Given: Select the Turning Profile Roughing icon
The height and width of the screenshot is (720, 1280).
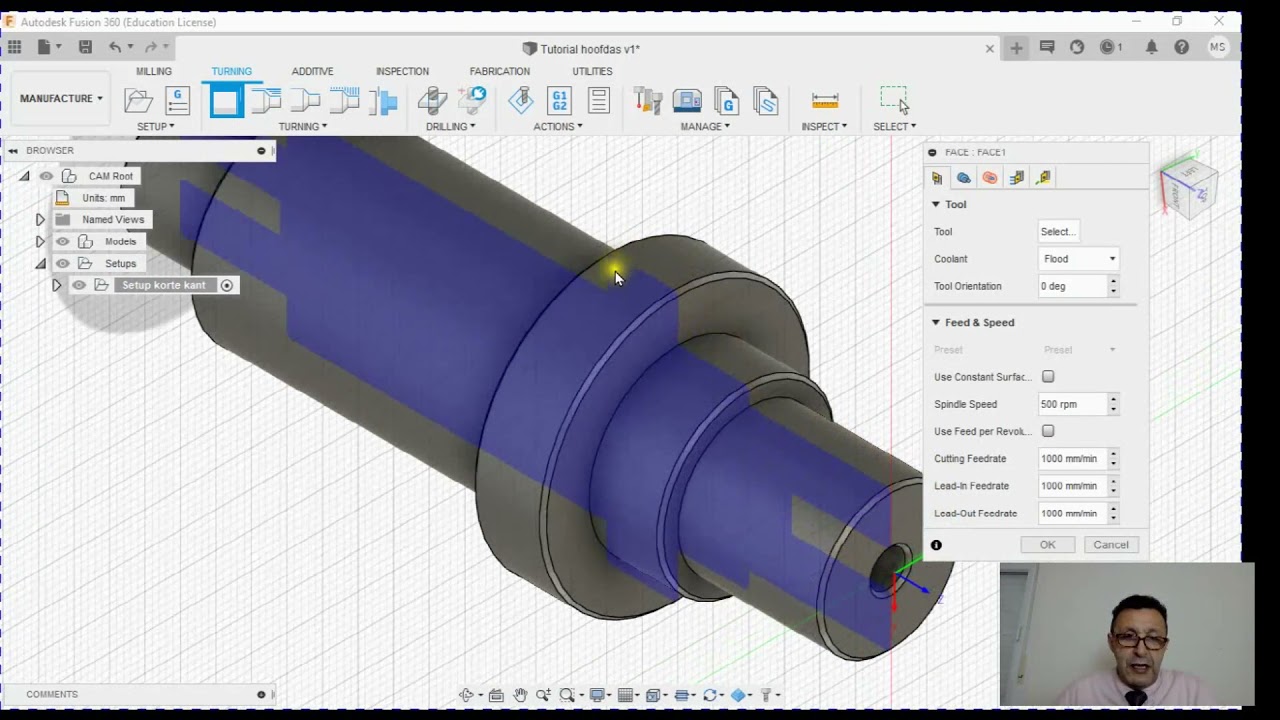Looking at the screenshot, I should [265, 101].
